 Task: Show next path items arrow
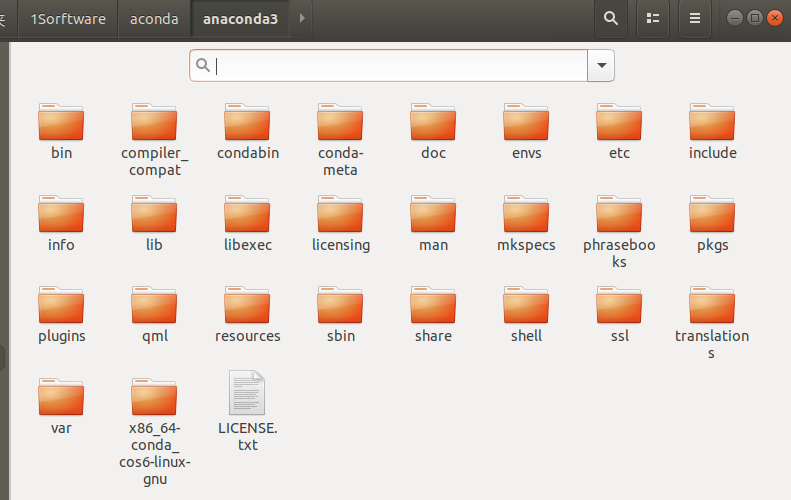tap(302, 19)
